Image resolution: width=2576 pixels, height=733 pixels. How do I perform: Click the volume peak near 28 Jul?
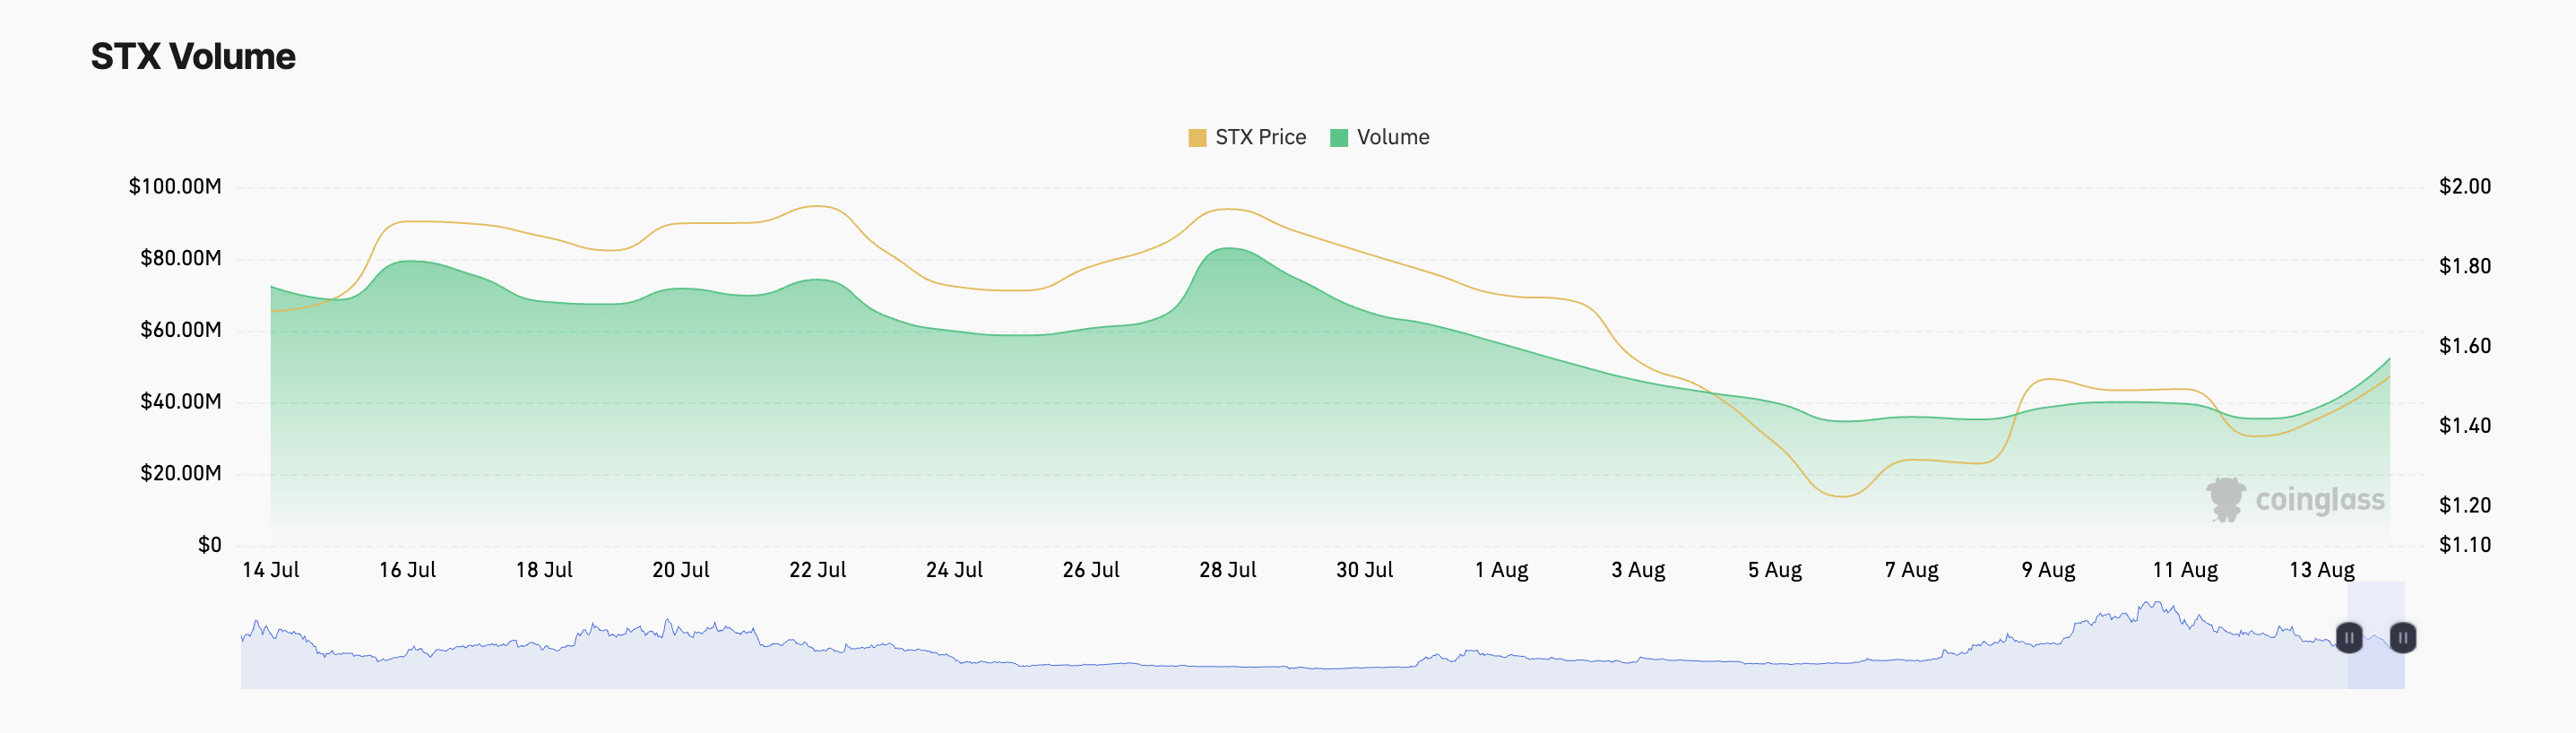pyautogui.click(x=1229, y=248)
